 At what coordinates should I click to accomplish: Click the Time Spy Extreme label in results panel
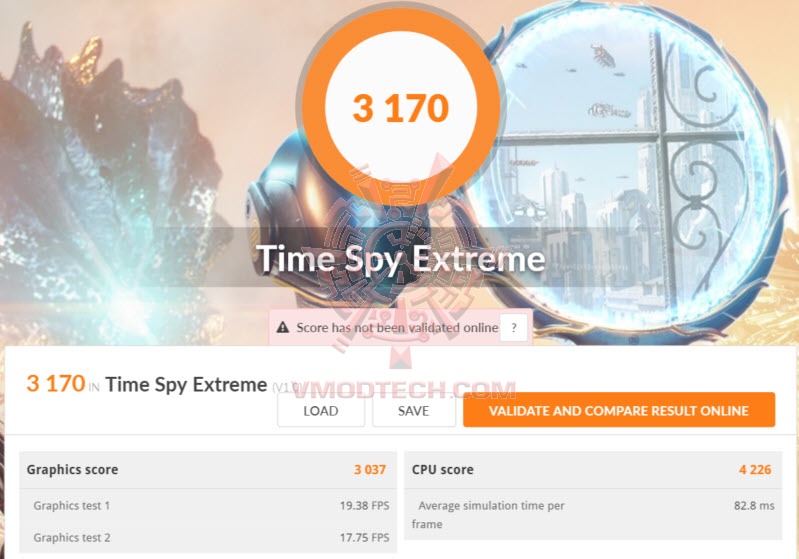[186, 384]
